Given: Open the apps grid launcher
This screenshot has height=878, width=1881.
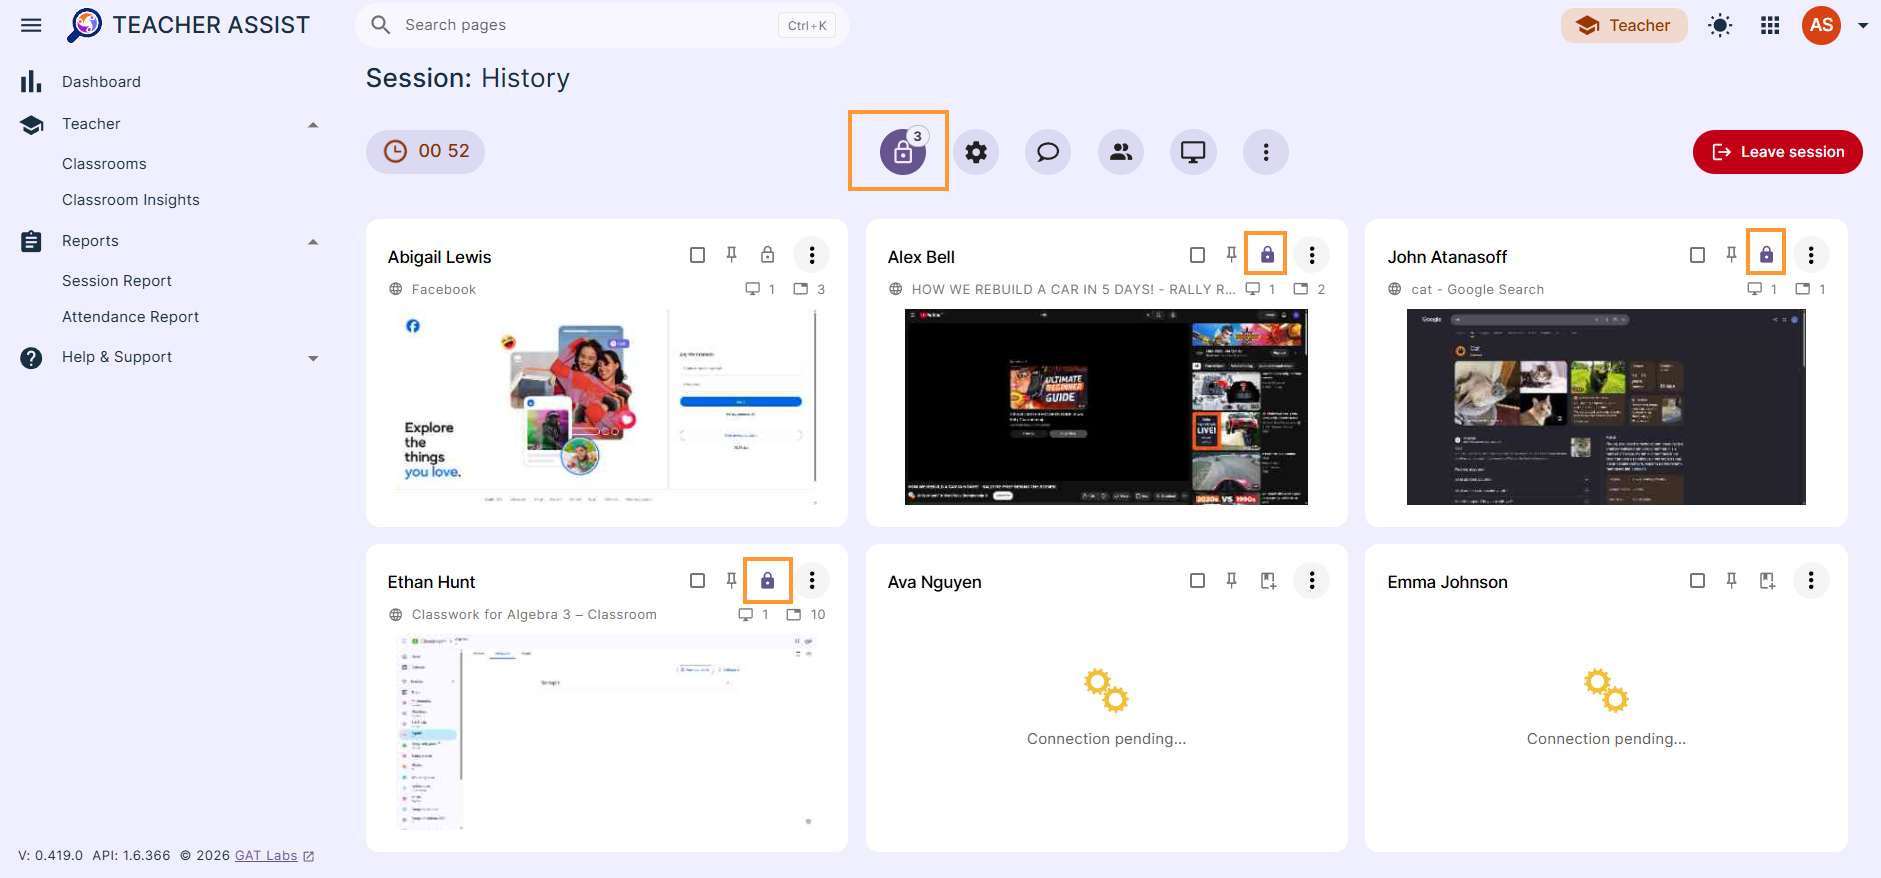Looking at the screenshot, I should coord(1770,25).
